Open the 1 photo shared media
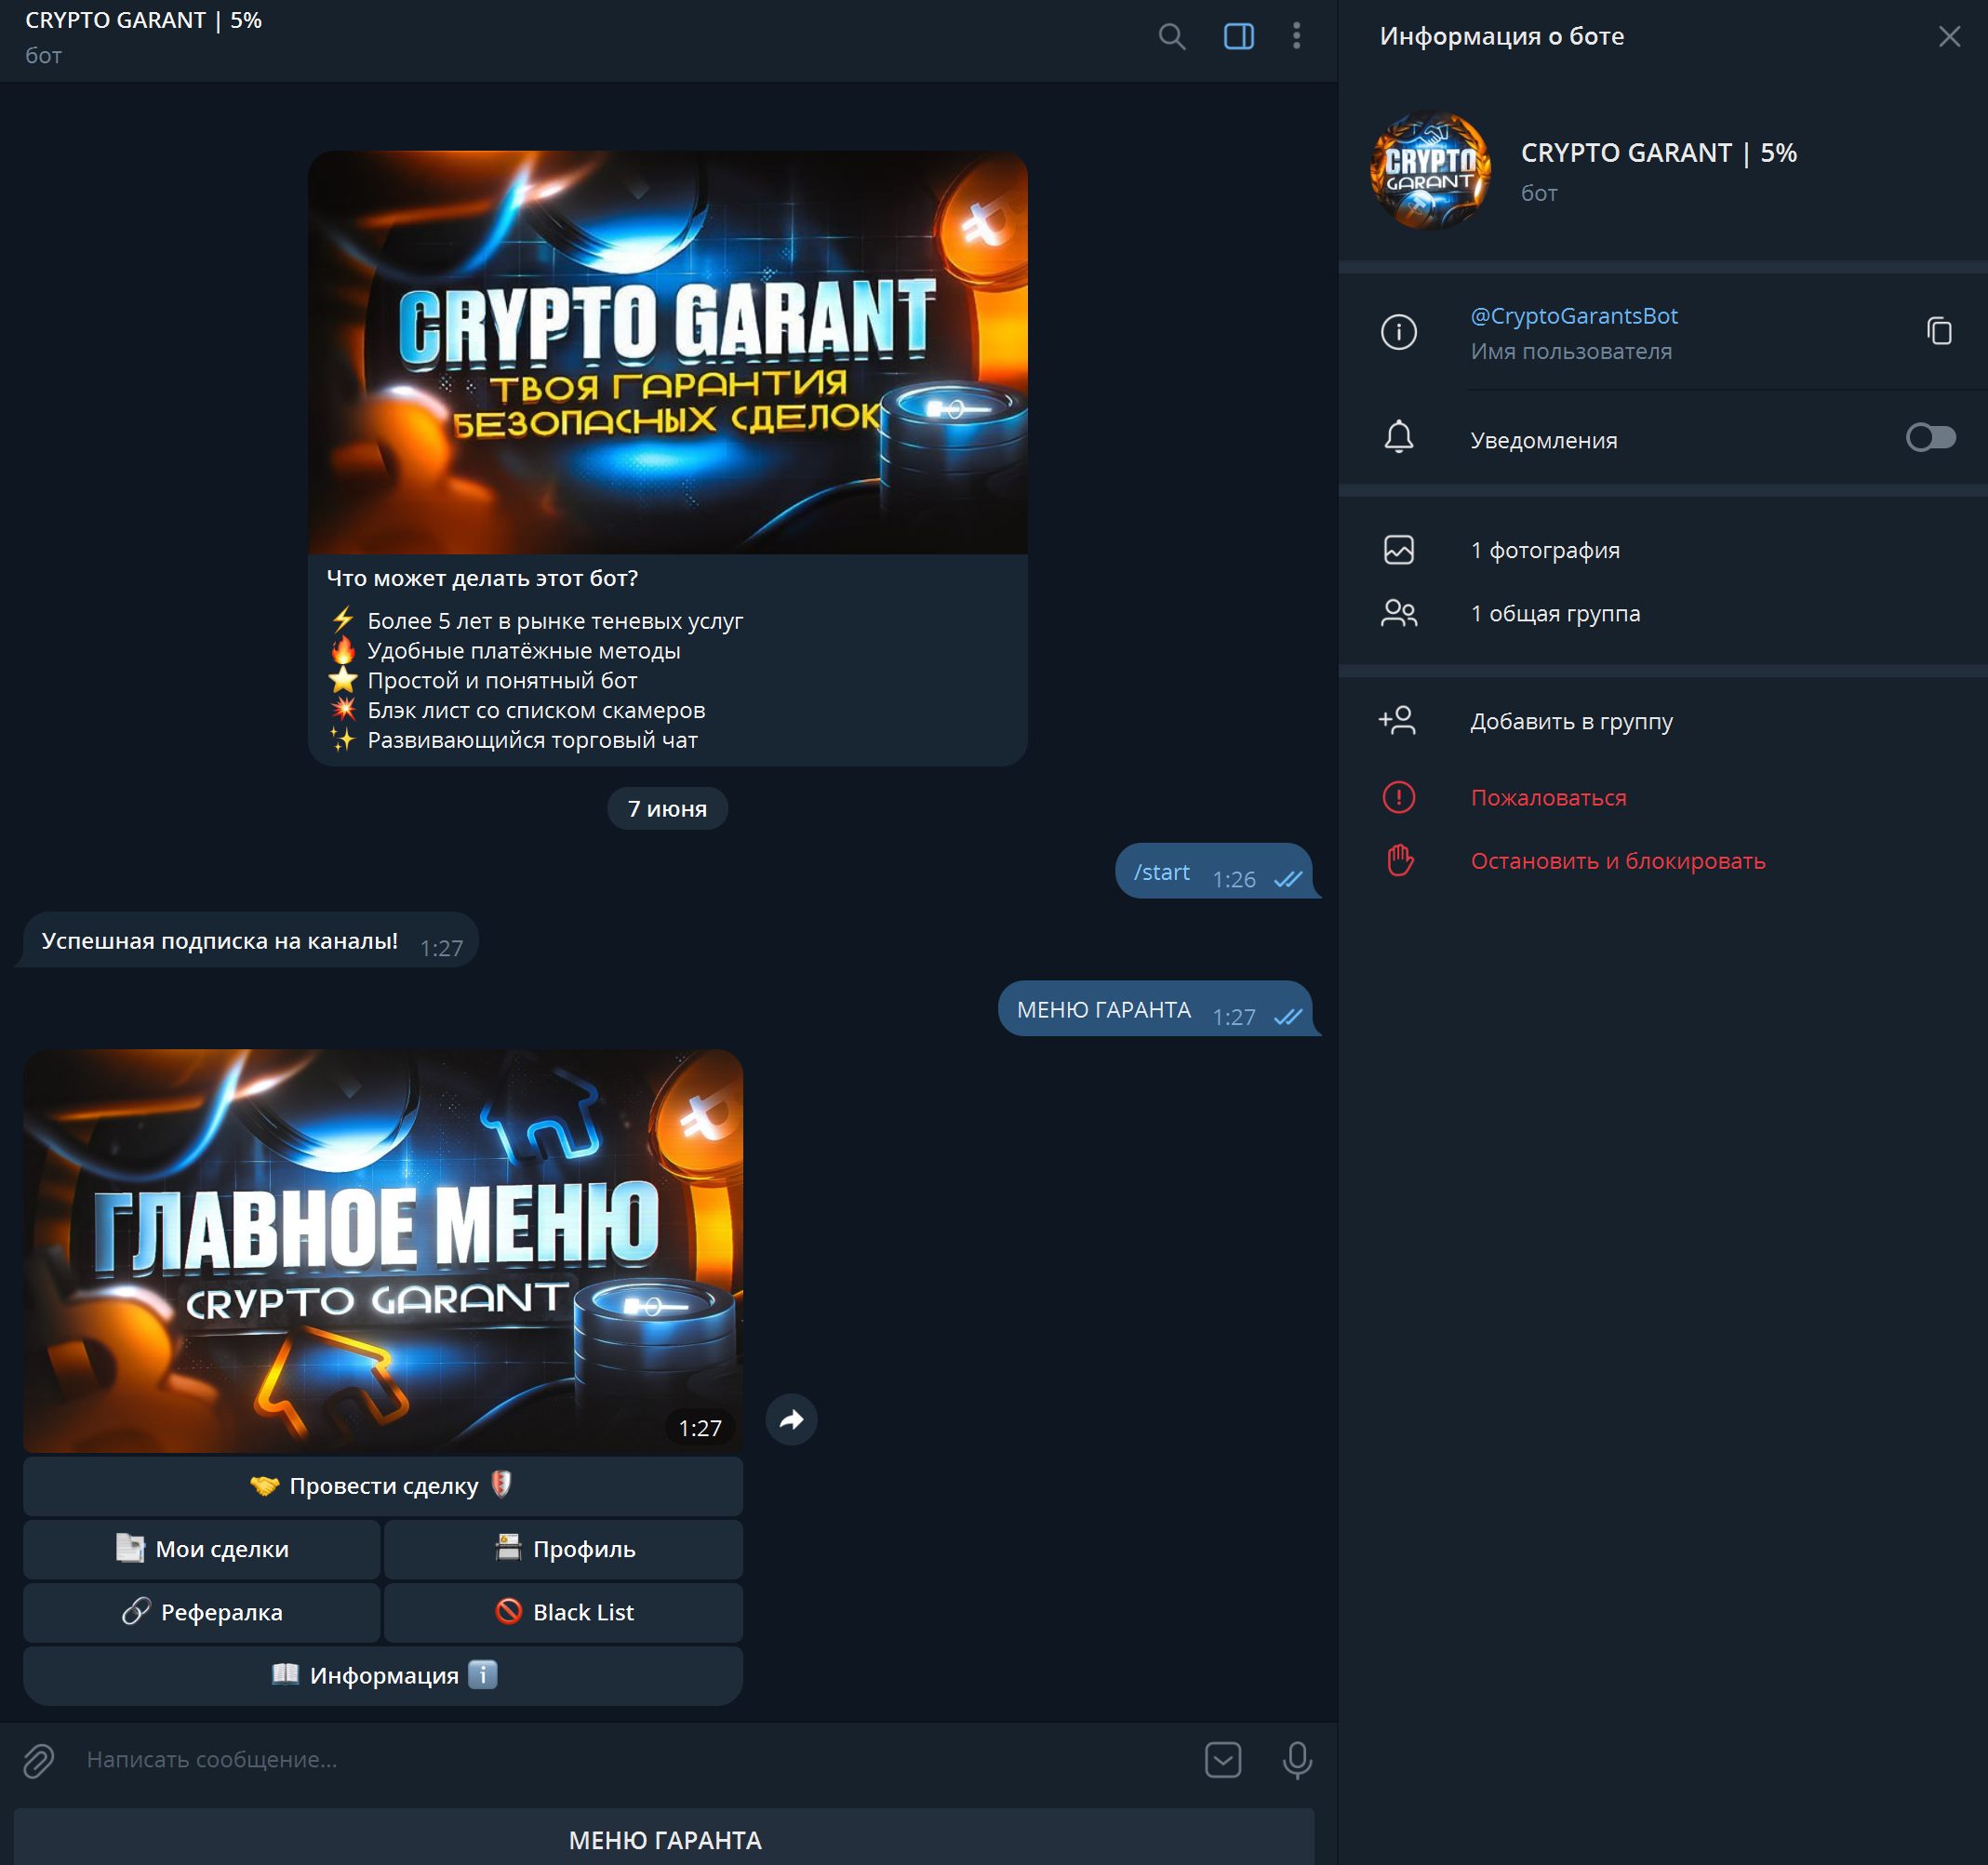 [1544, 550]
